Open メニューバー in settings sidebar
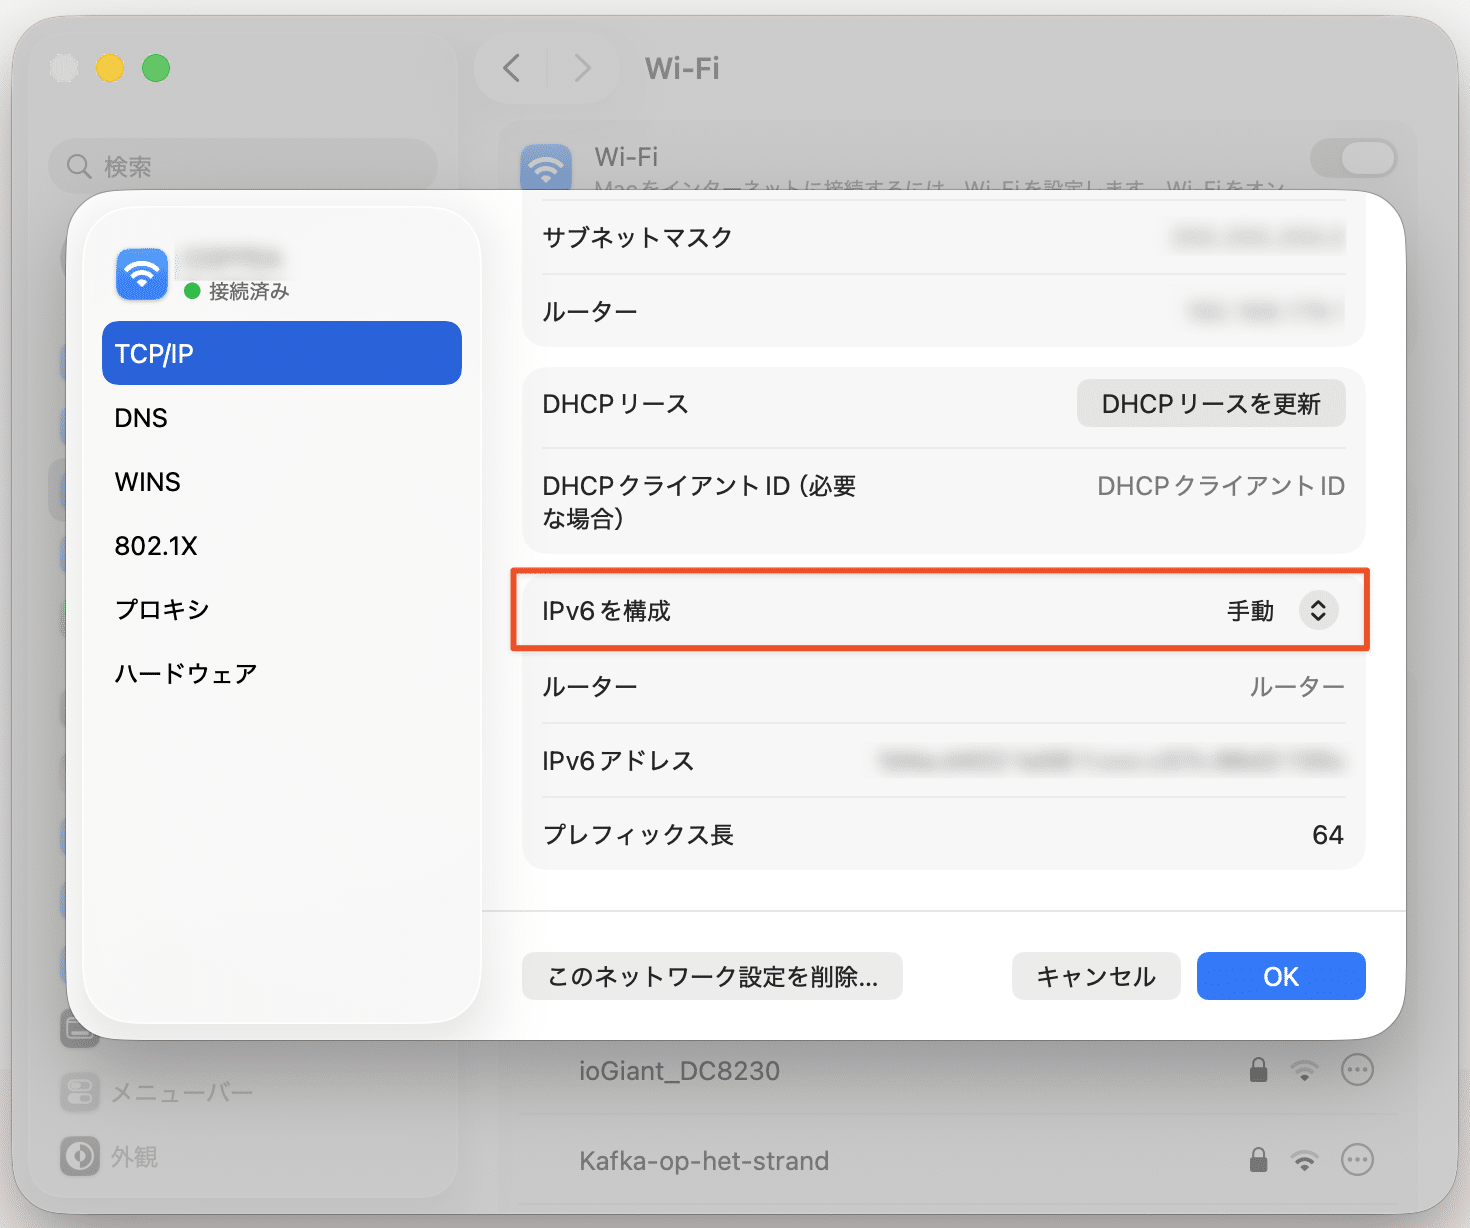This screenshot has height=1228, width=1470. pyautogui.click(x=180, y=1093)
